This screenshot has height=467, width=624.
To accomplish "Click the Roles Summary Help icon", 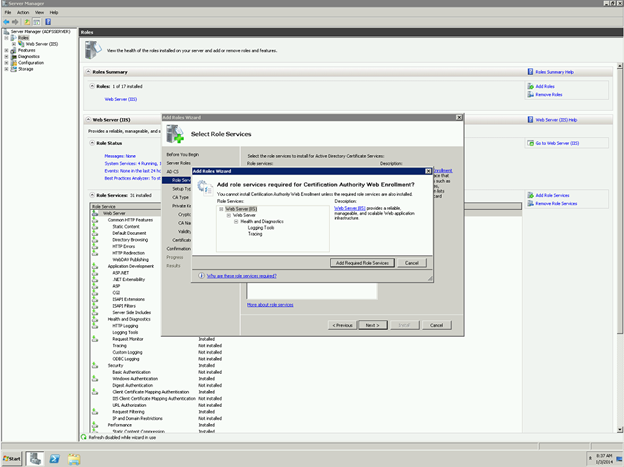I will tap(530, 72).
